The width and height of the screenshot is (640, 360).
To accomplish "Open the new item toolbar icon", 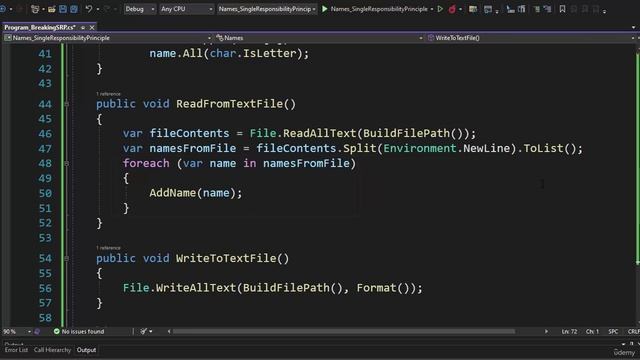I will click(x=36, y=9).
